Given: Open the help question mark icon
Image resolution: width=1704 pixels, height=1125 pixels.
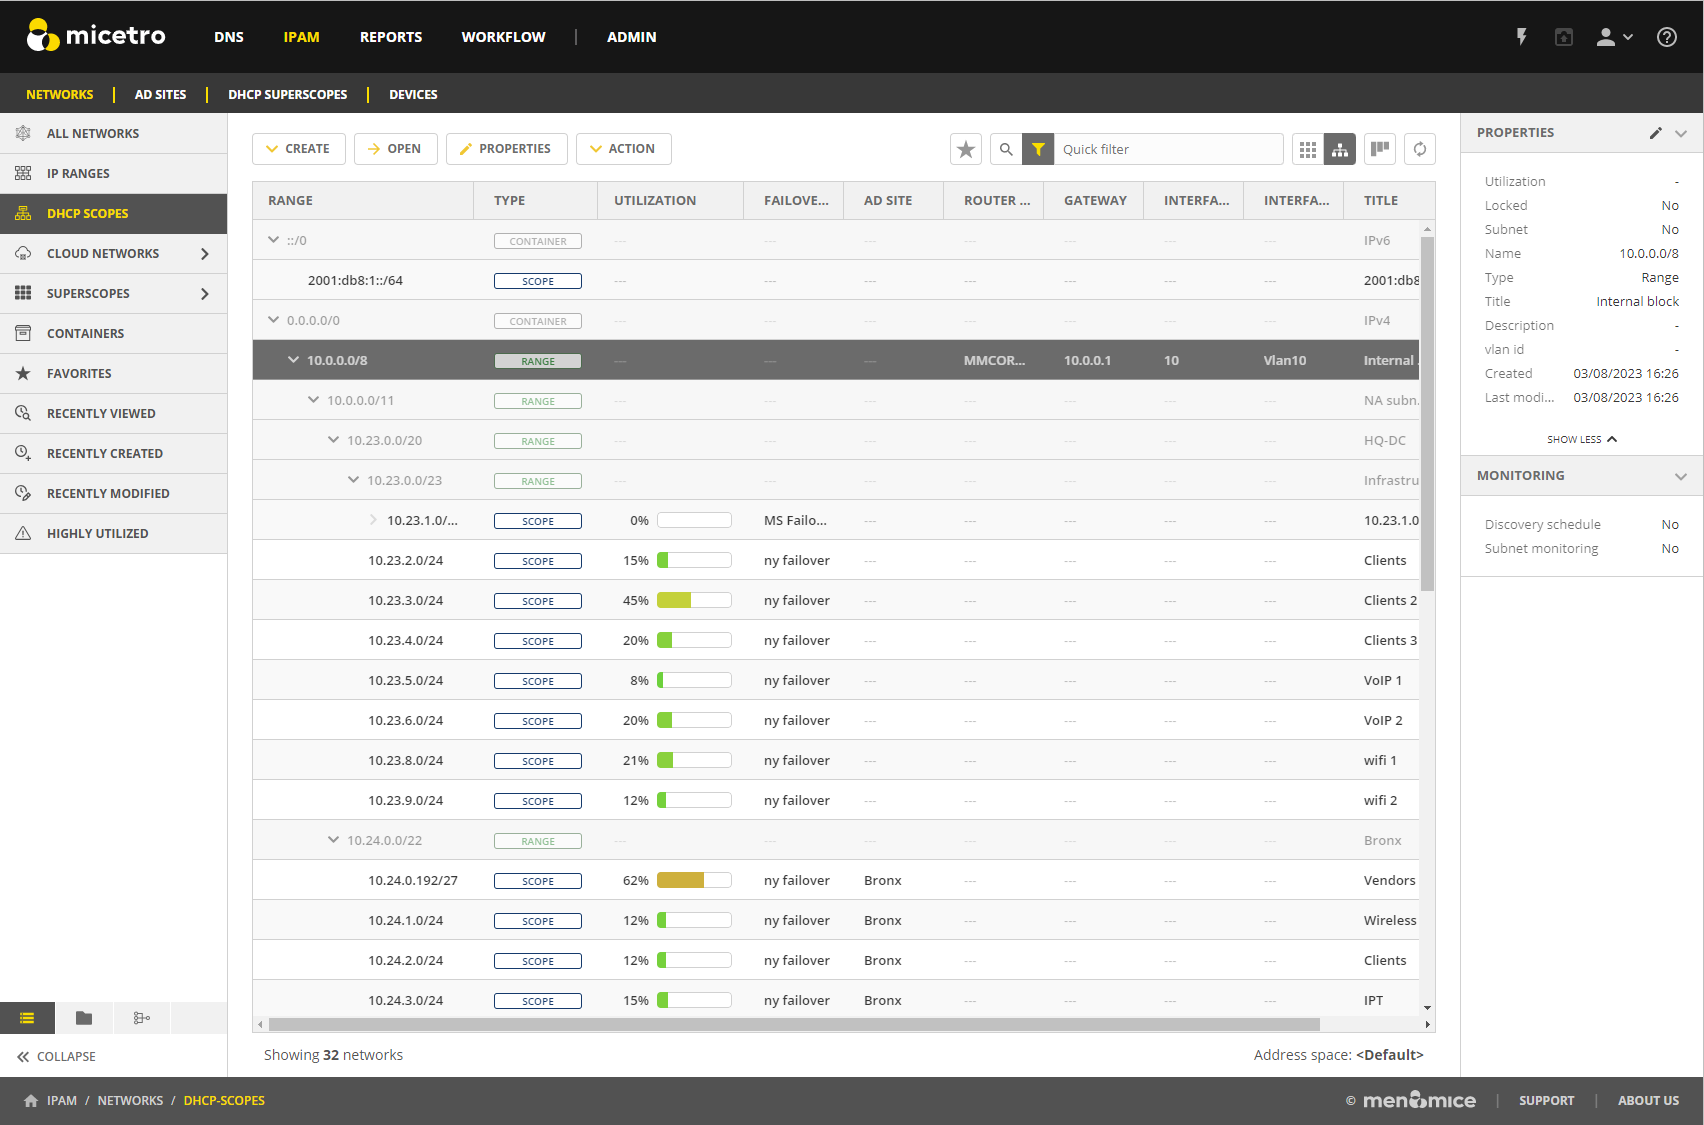Looking at the screenshot, I should pos(1666,37).
